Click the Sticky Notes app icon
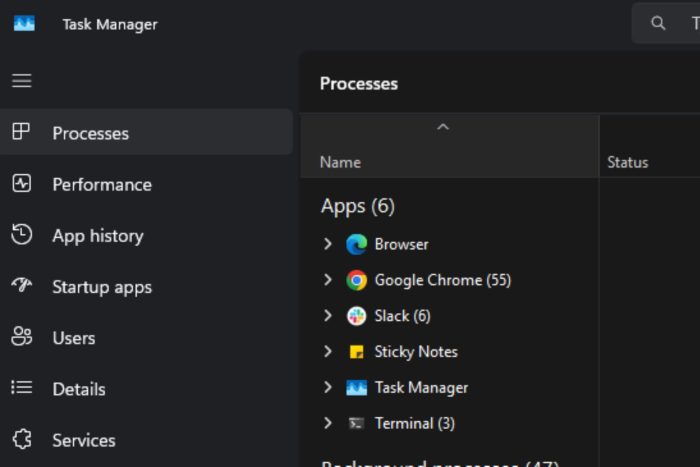The width and height of the screenshot is (700, 467). tap(356, 352)
